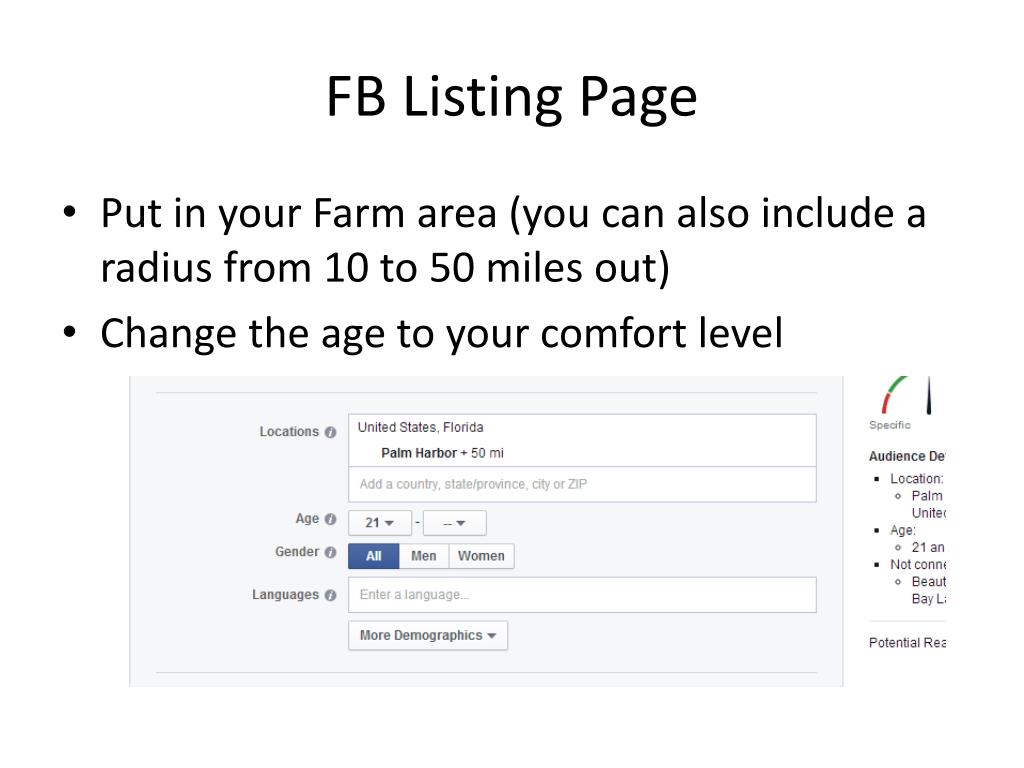Click the FB Listing Page slide title

[512, 98]
